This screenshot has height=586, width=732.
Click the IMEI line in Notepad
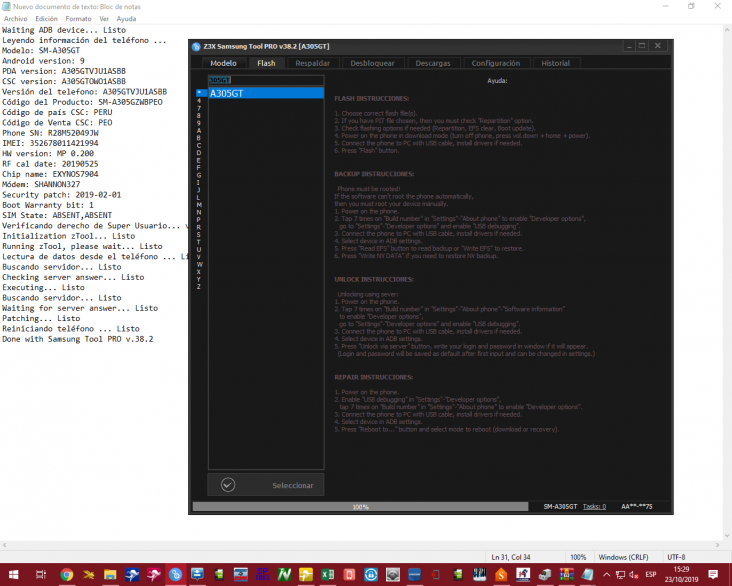point(50,143)
